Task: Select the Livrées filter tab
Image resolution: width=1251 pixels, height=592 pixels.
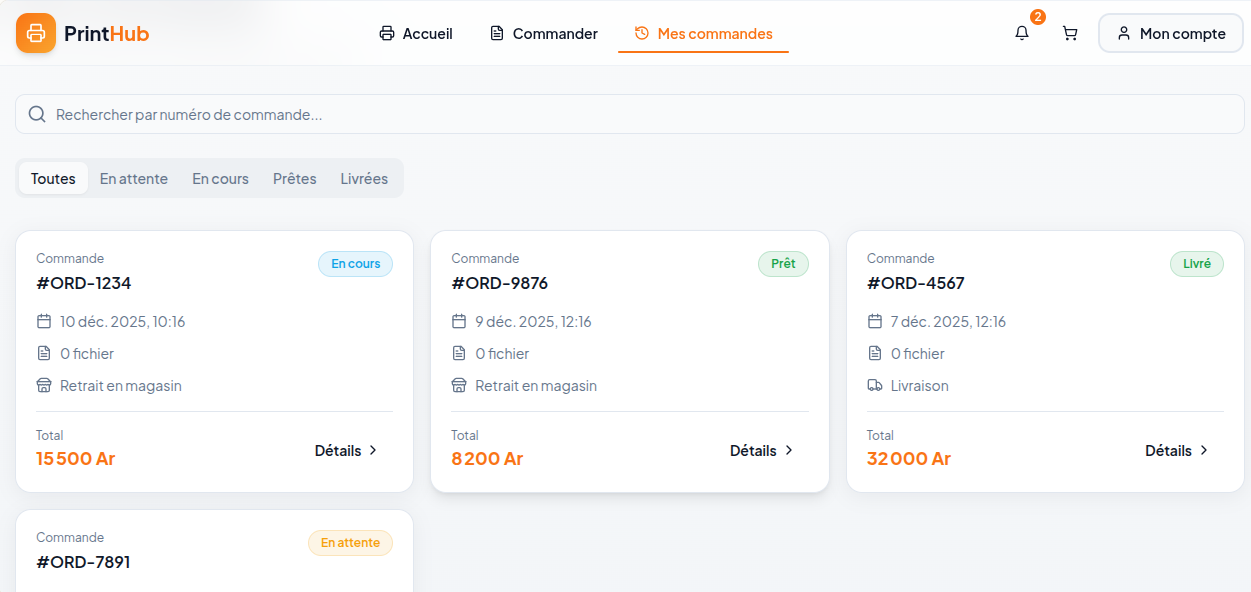Action: click(x=364, y=179)
